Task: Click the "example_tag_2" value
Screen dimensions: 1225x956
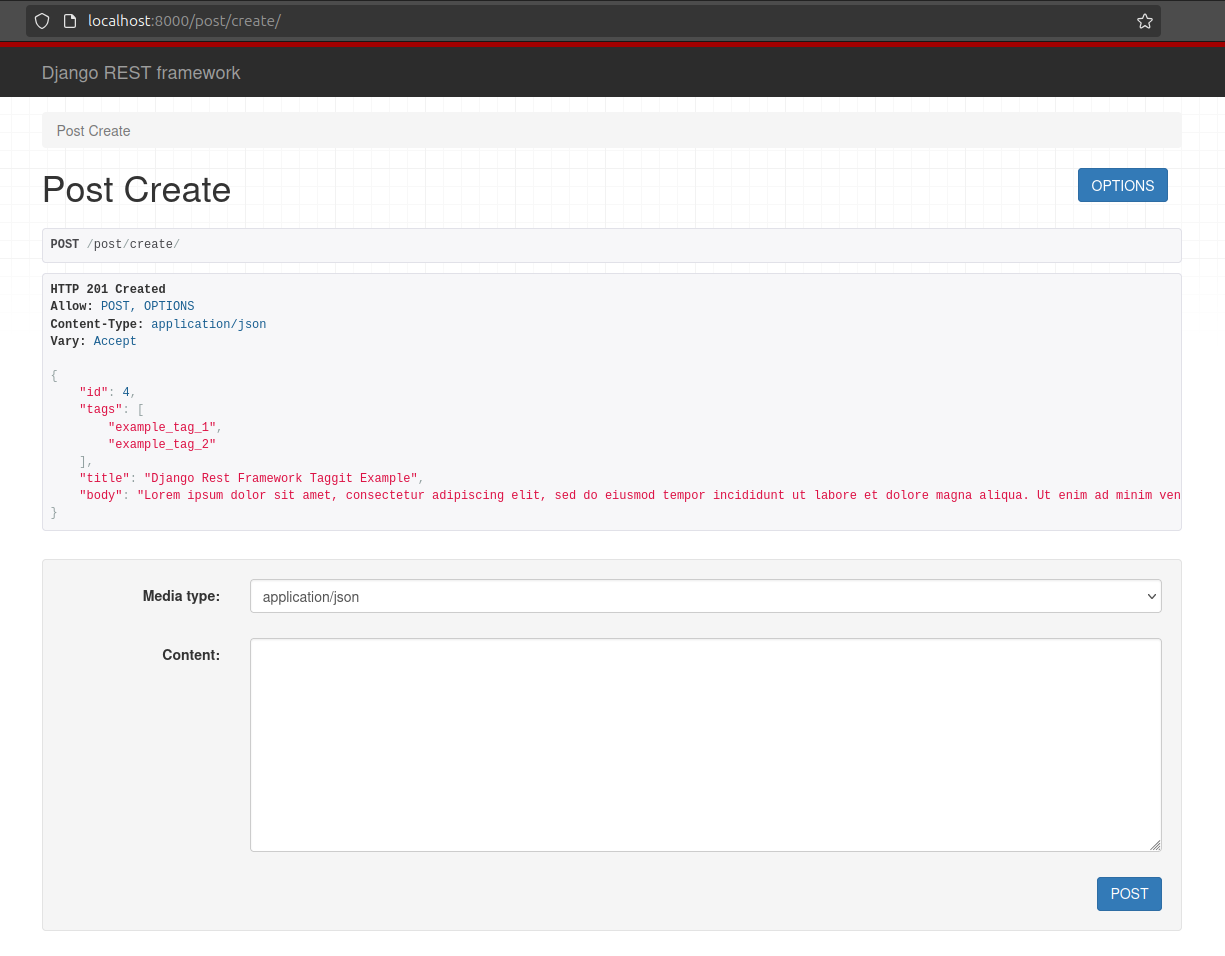Action: [162, 444]
